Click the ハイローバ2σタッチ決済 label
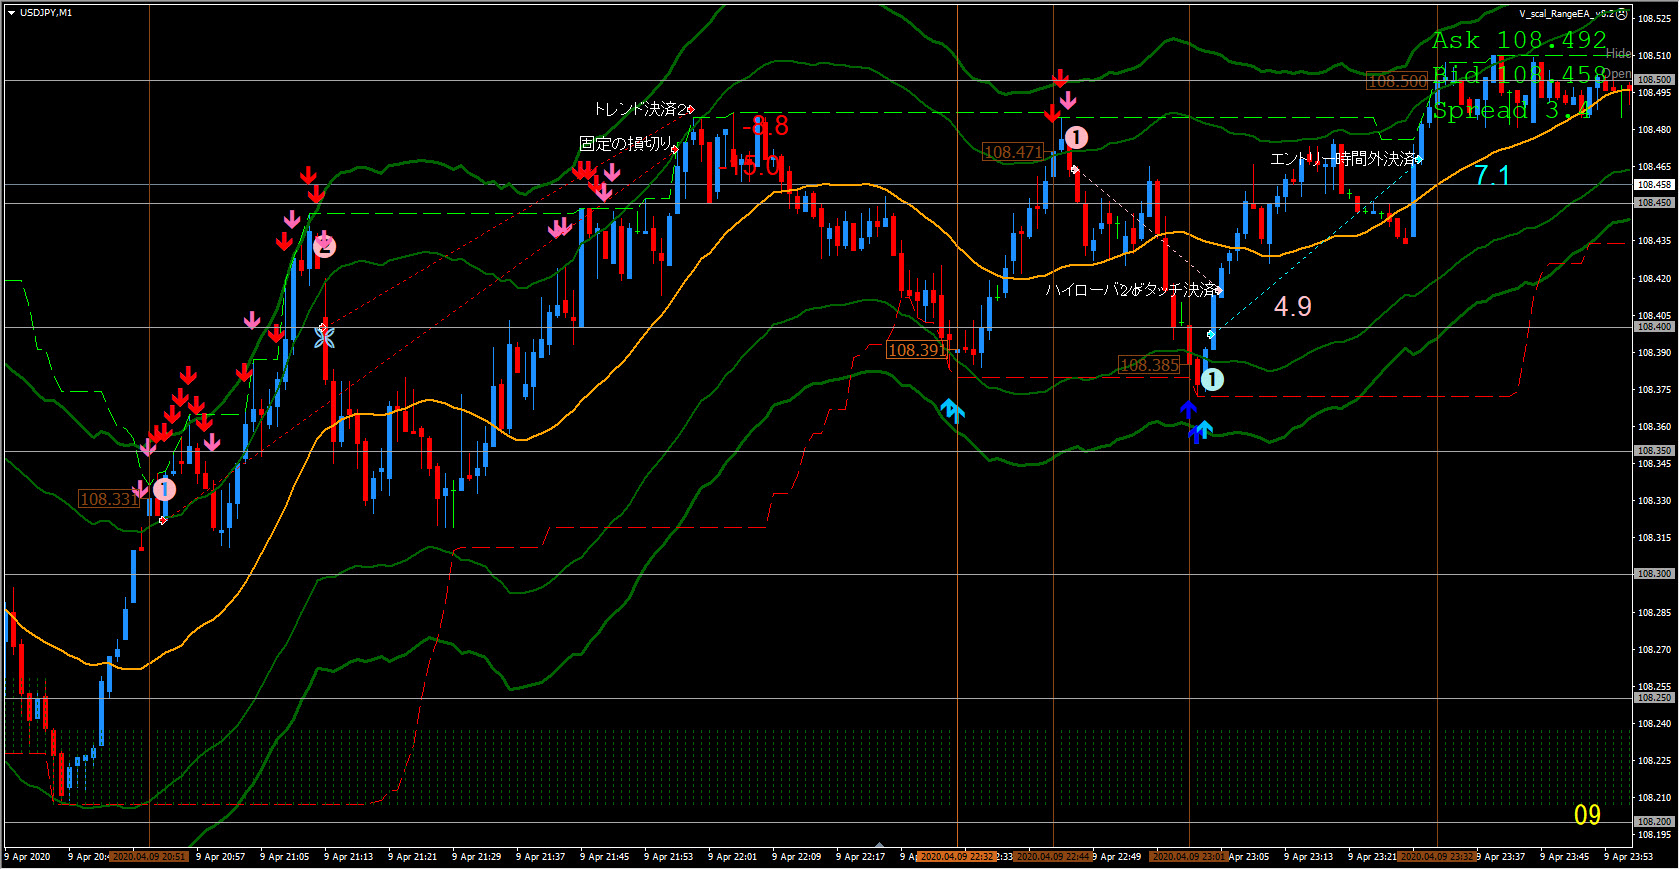The width and height of the screenshot is (1680, 870). click(1131, 290)
